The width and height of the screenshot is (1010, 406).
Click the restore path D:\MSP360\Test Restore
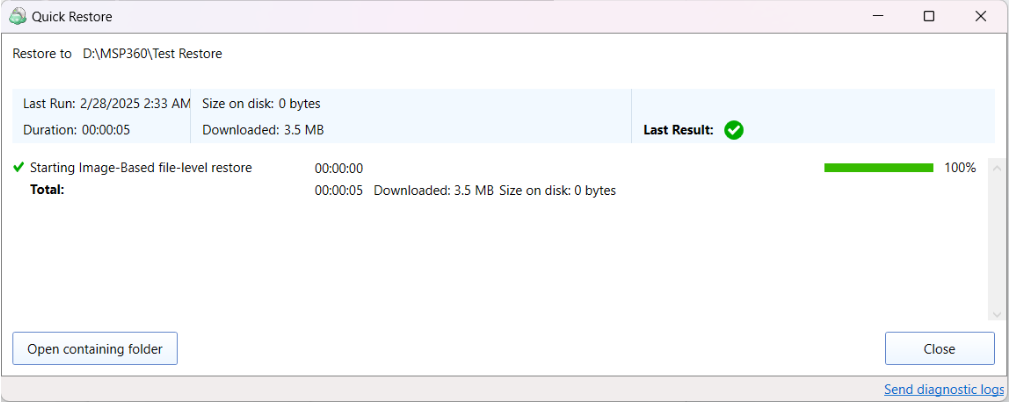click(x=152, y=54)
